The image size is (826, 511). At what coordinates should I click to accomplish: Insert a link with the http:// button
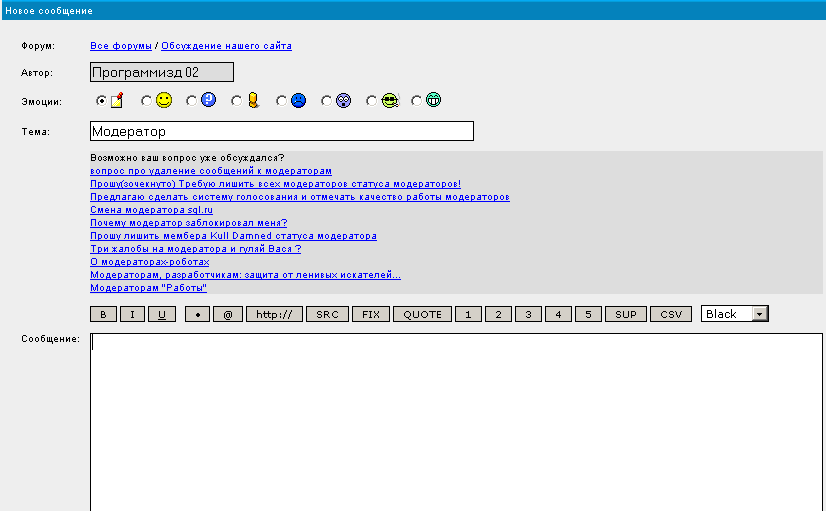point(274,314)
